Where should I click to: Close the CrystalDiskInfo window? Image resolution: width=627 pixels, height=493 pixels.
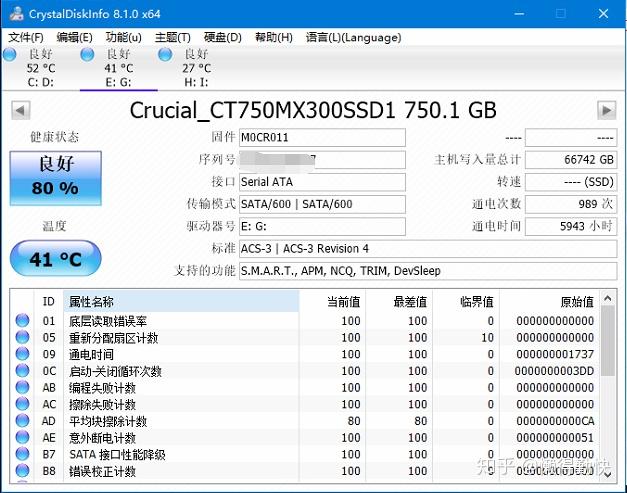pos(603,14)
